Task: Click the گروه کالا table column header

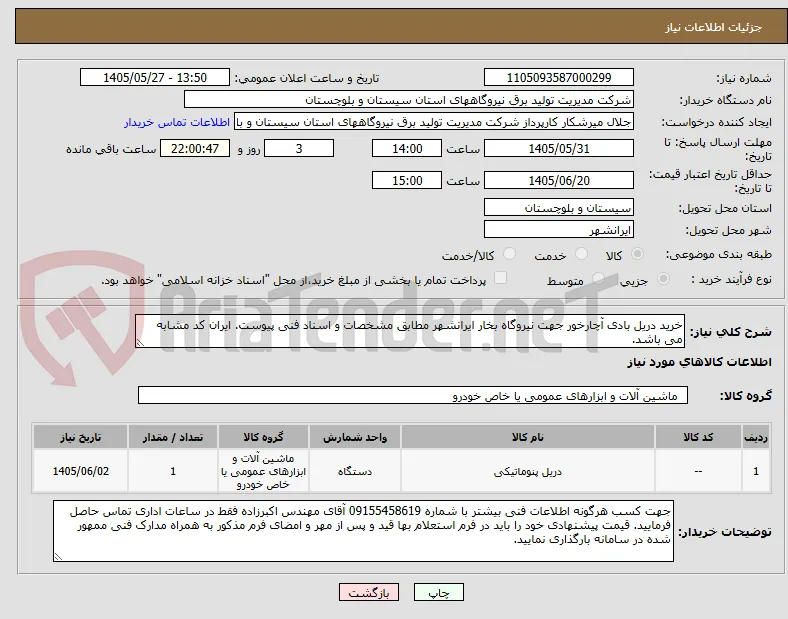Action: 263,437
